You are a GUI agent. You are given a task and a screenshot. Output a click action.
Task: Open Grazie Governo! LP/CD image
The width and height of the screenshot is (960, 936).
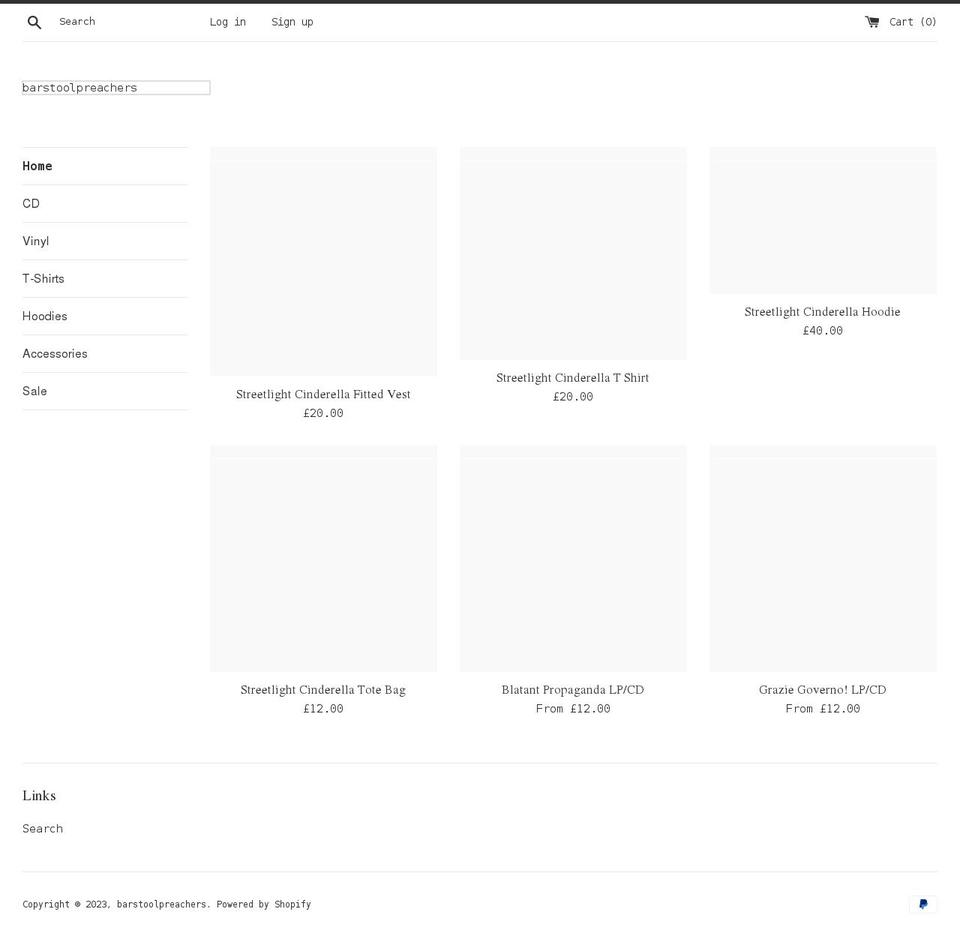[823, 558]
